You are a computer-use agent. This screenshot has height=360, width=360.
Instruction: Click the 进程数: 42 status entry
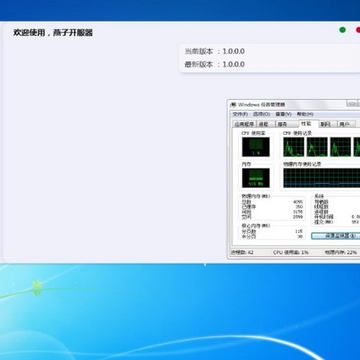point(242,252)
